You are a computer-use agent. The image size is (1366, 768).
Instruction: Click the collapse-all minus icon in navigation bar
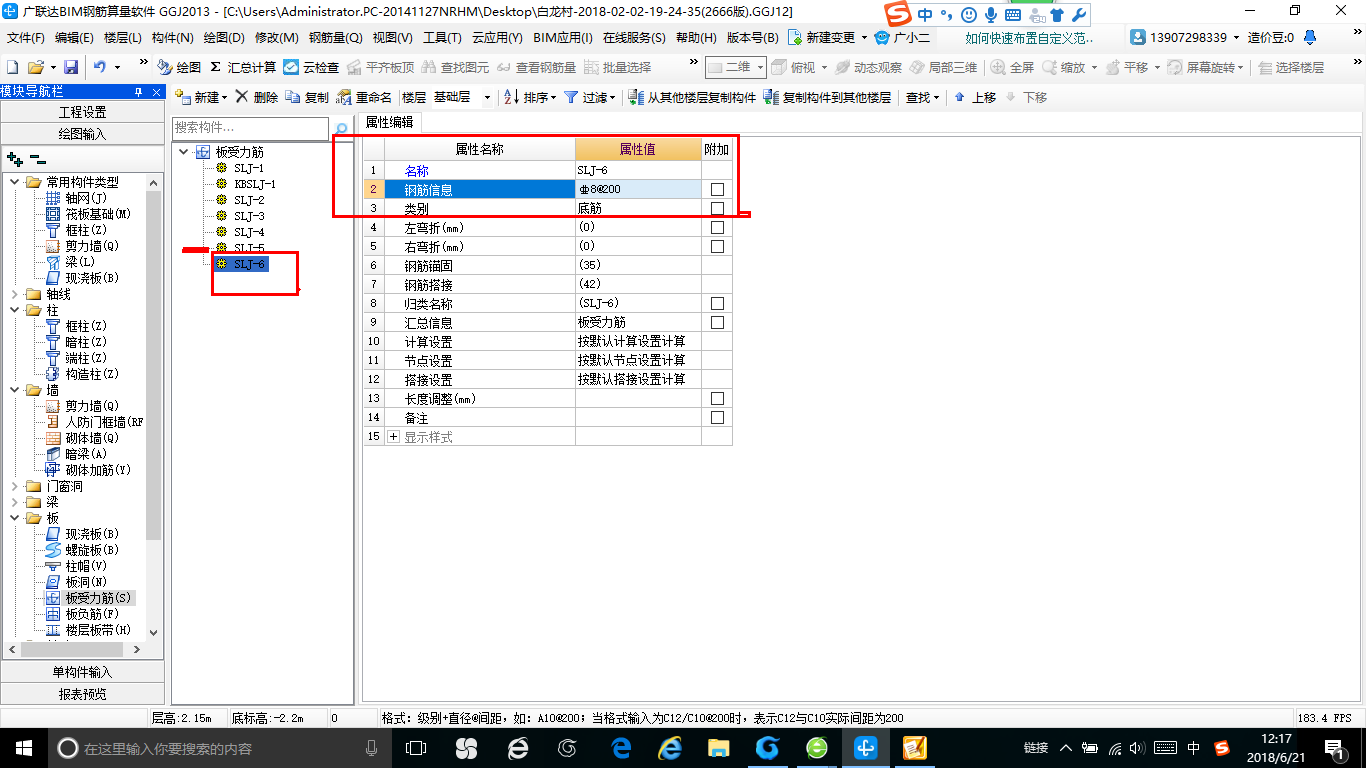coord(38,158)
